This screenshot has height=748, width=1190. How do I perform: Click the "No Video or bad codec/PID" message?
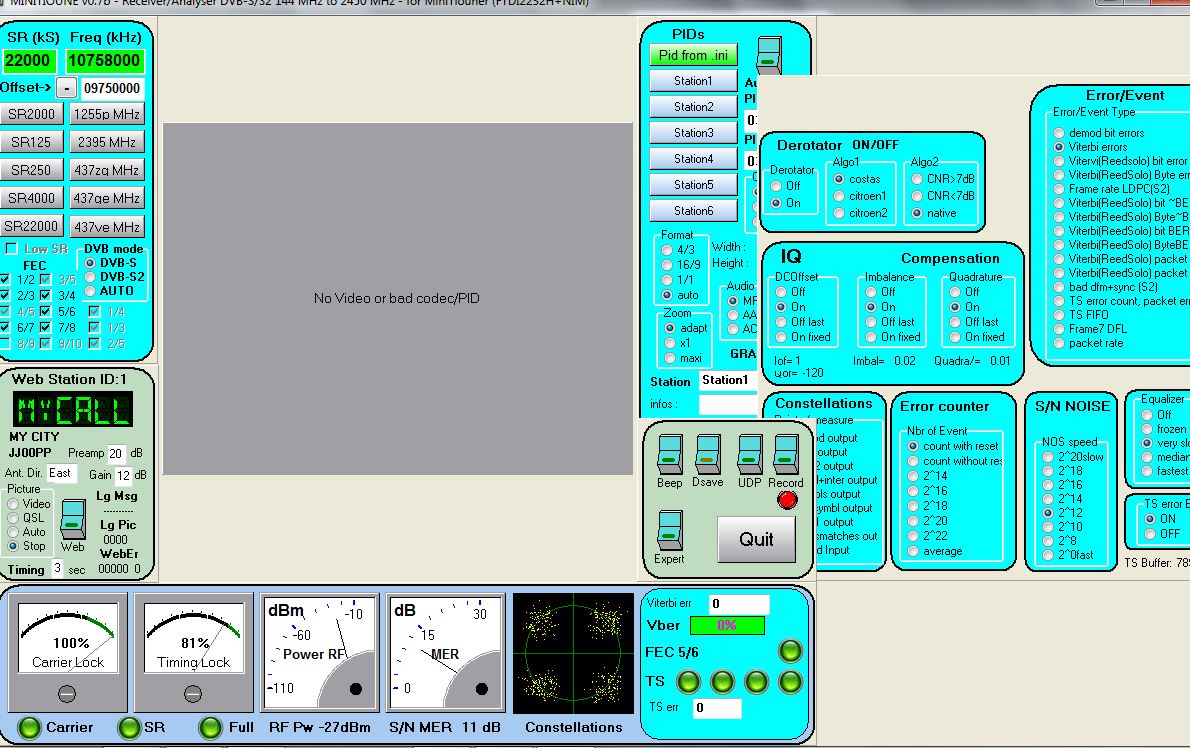[397, 298]
